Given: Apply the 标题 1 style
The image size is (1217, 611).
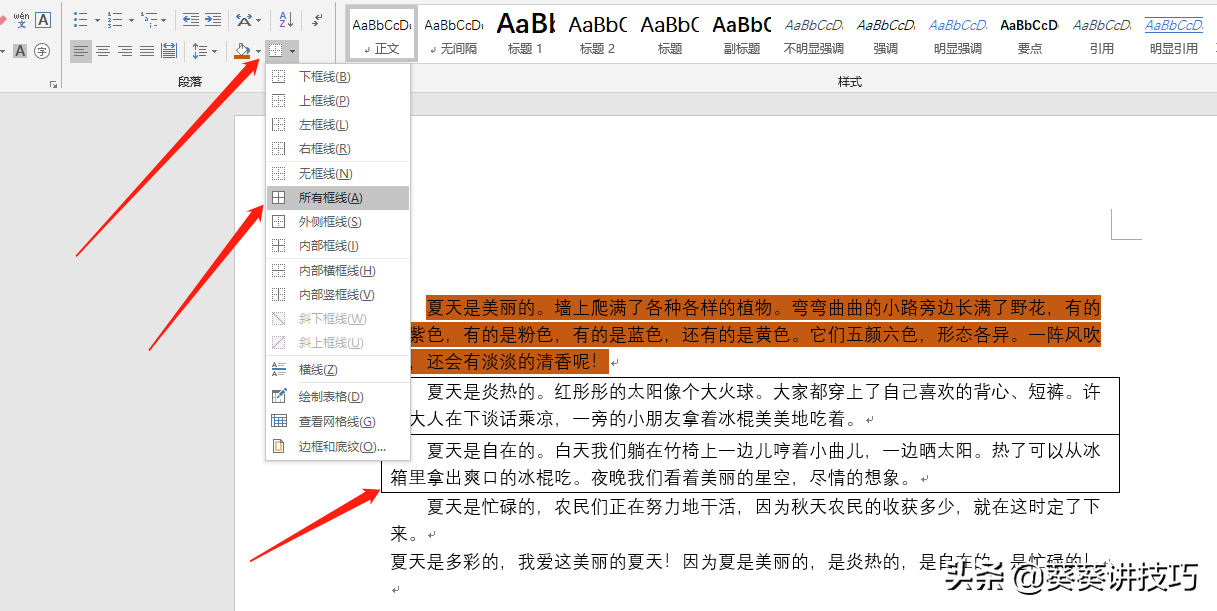Looking at the screenshot, I should pyautogui.click(x=526, y=33).
